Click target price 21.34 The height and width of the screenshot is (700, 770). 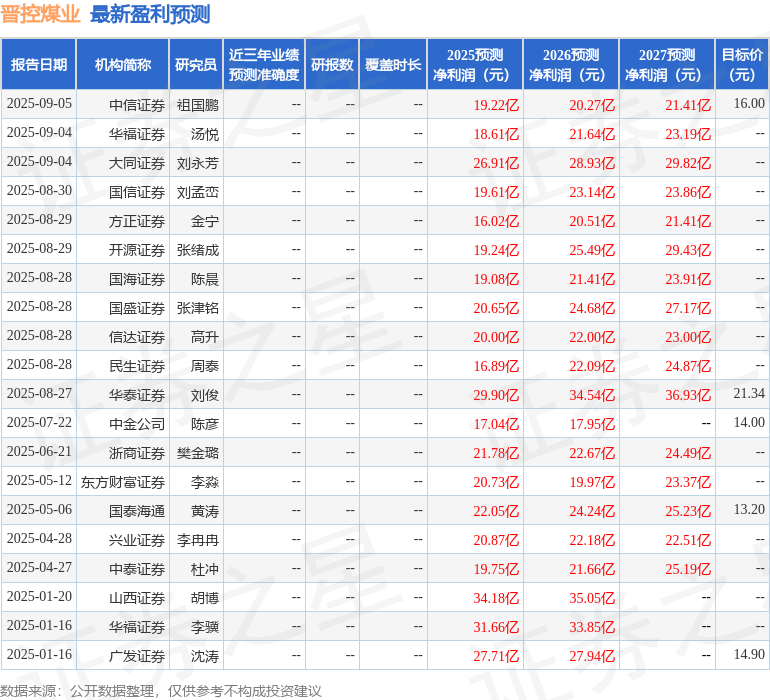click(x=749, y=393)
